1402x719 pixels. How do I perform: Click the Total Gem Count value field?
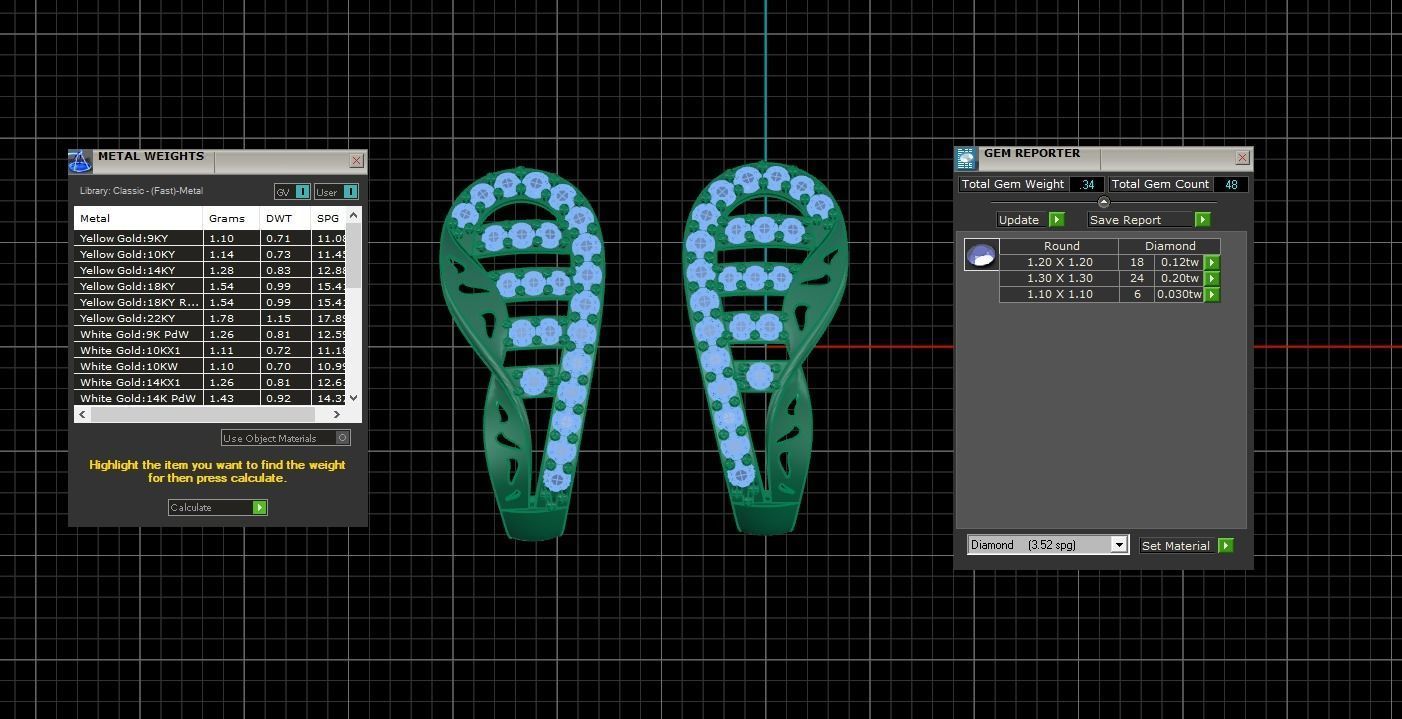(1231, 184)
